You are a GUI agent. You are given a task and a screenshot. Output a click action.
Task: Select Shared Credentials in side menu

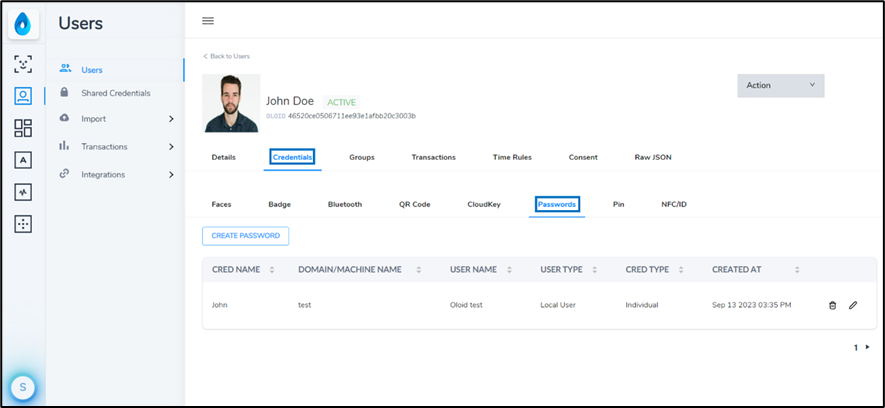pyautogui.click(x=115, y=93)
